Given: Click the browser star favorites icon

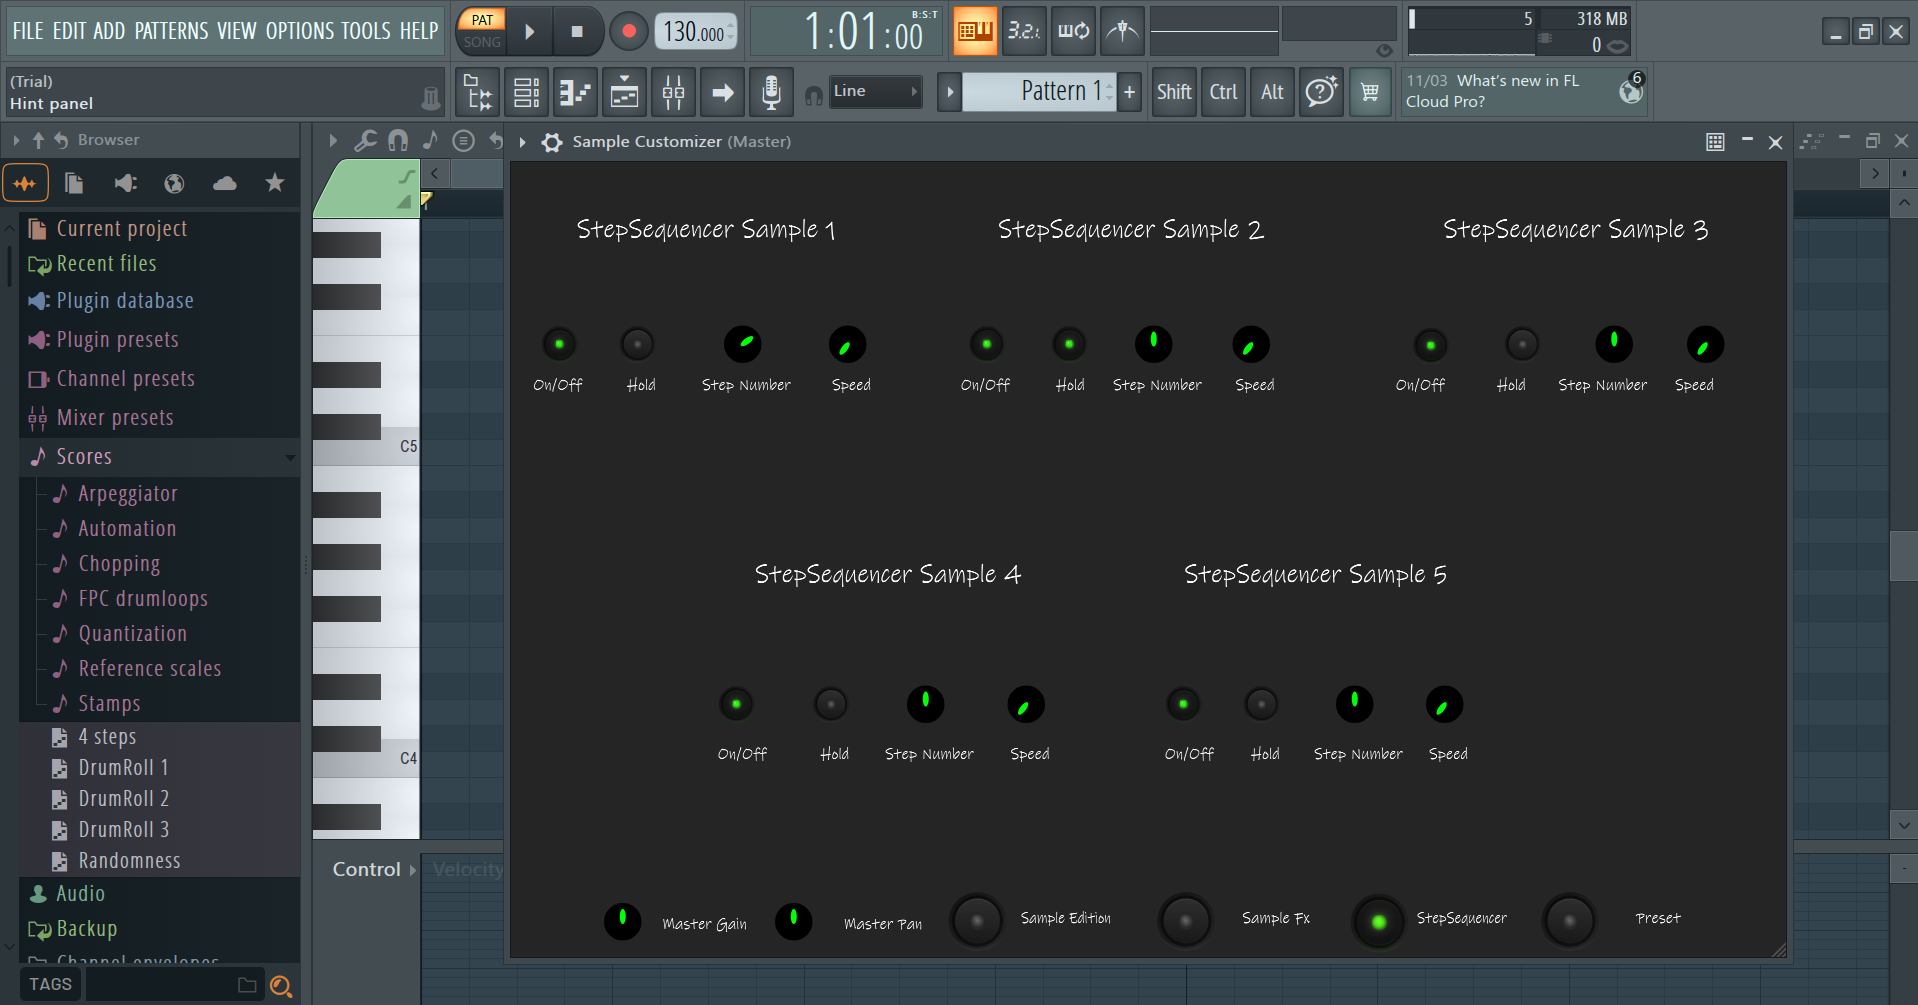Looking at the screenshot, I should 274,183.
